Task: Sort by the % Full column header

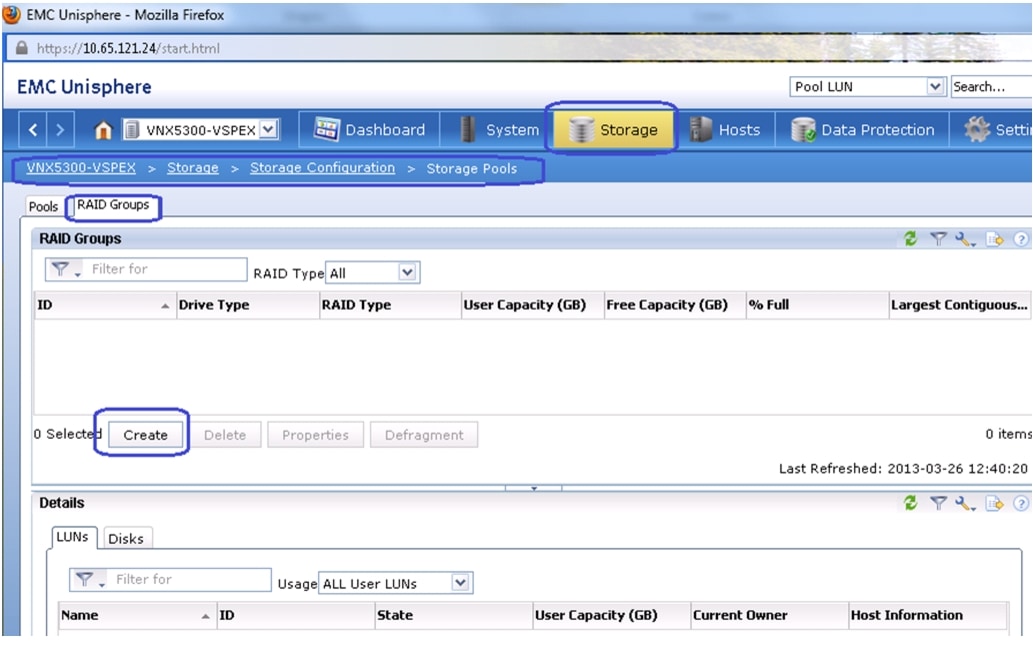Action: (817, 305)
